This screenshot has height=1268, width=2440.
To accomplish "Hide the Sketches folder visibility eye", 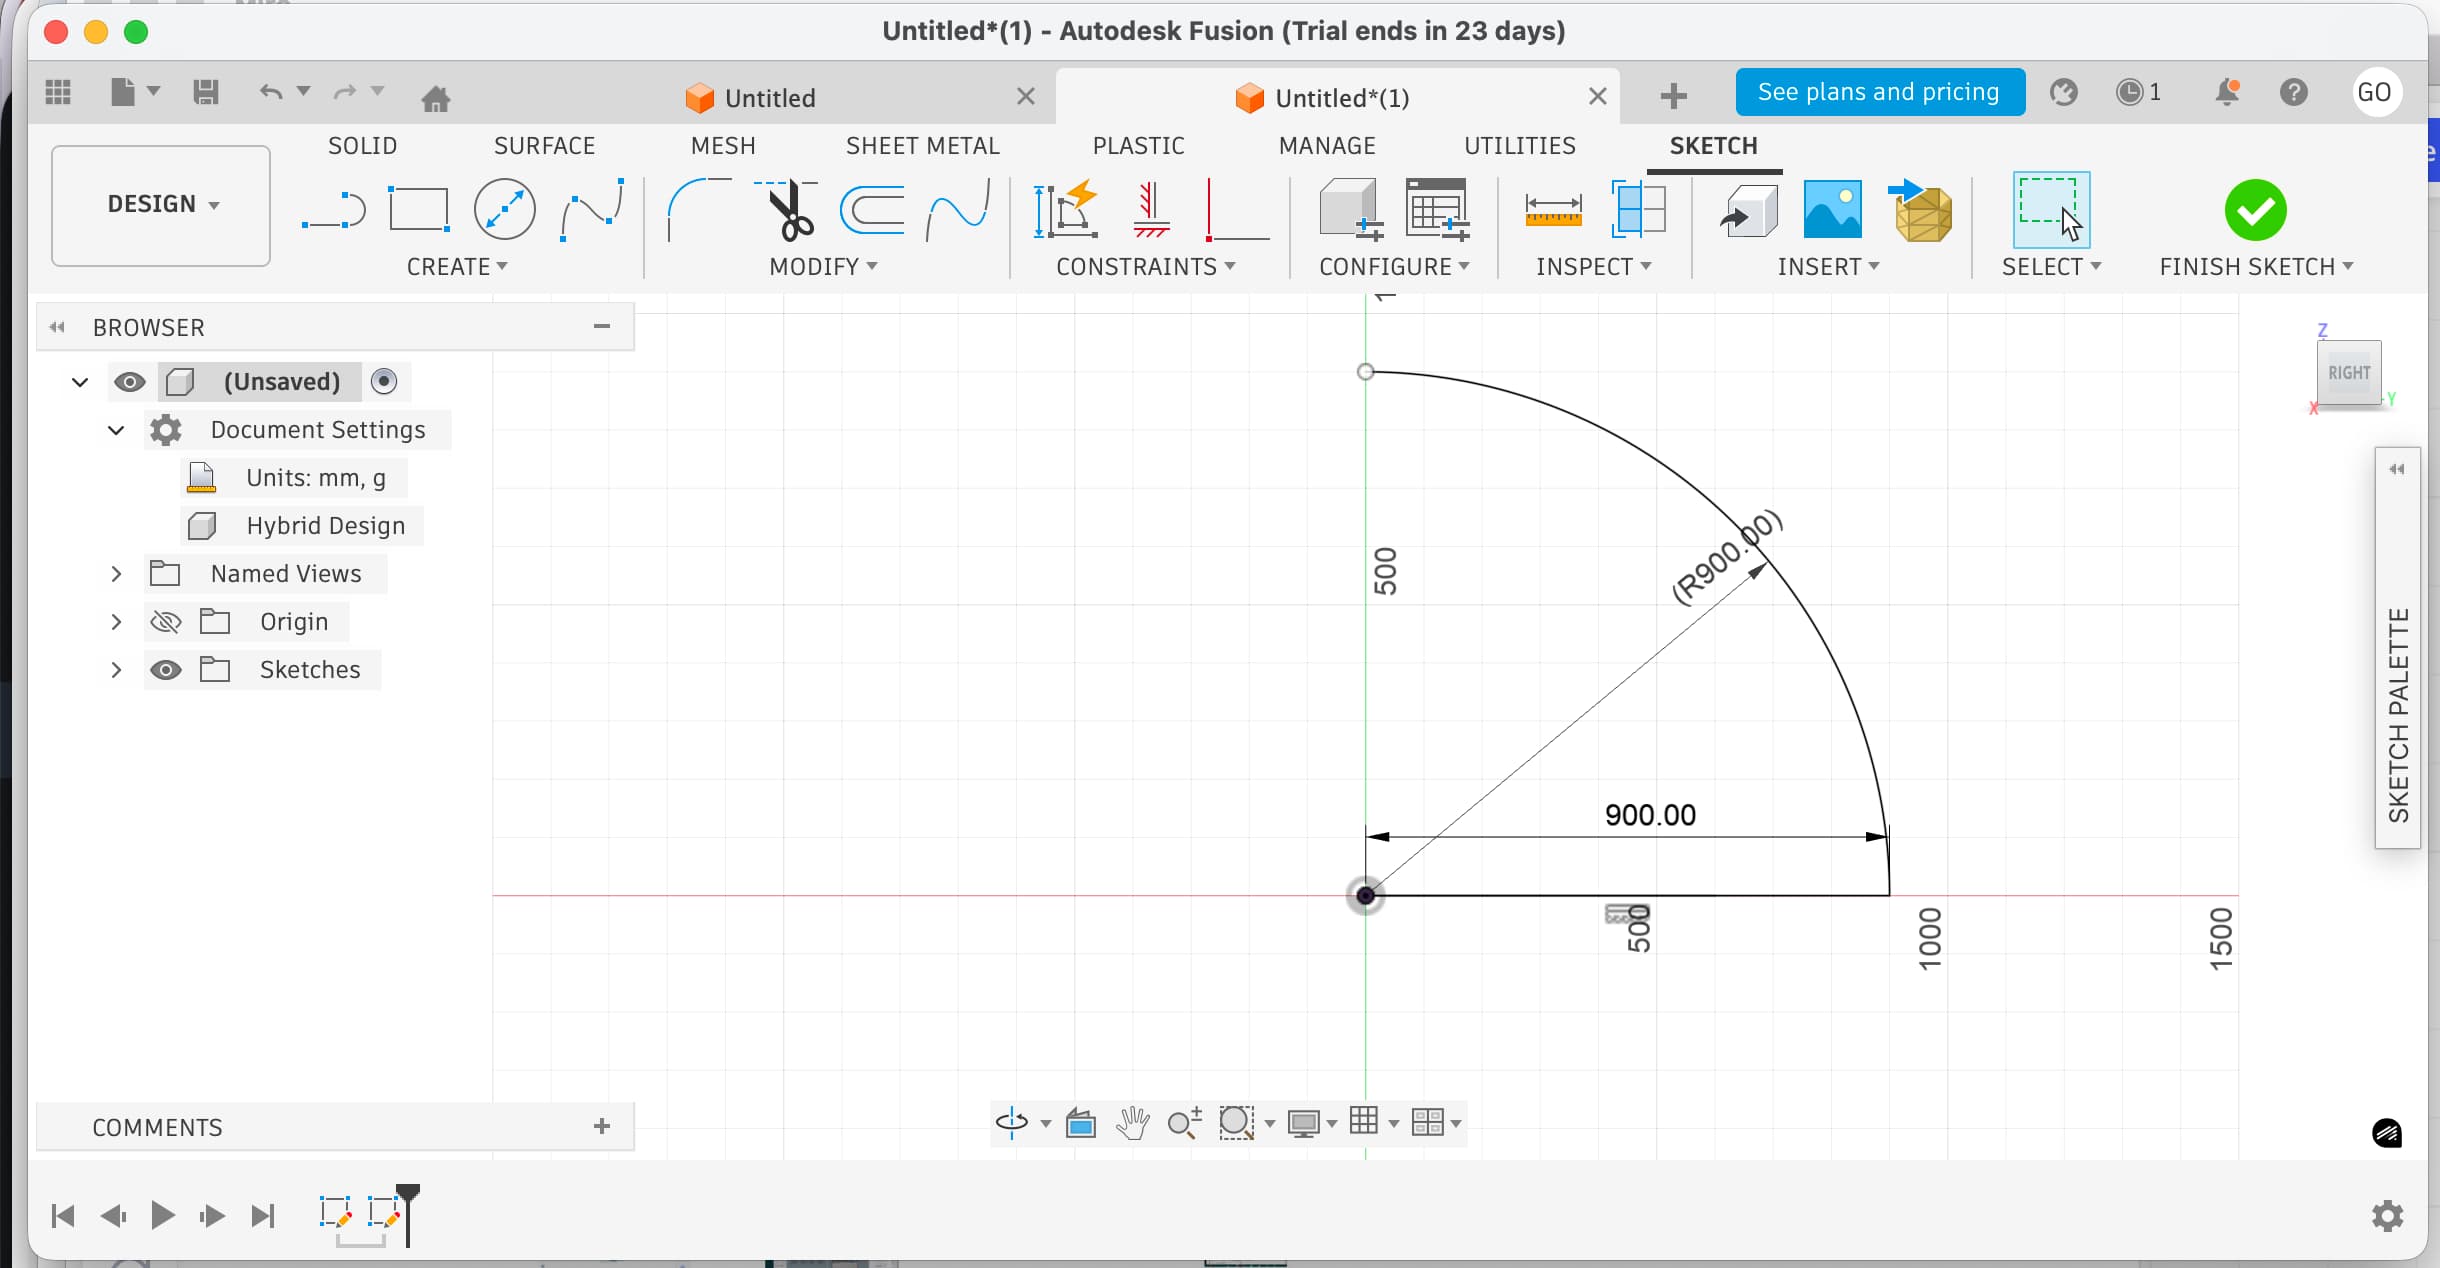I will [166, 670].
